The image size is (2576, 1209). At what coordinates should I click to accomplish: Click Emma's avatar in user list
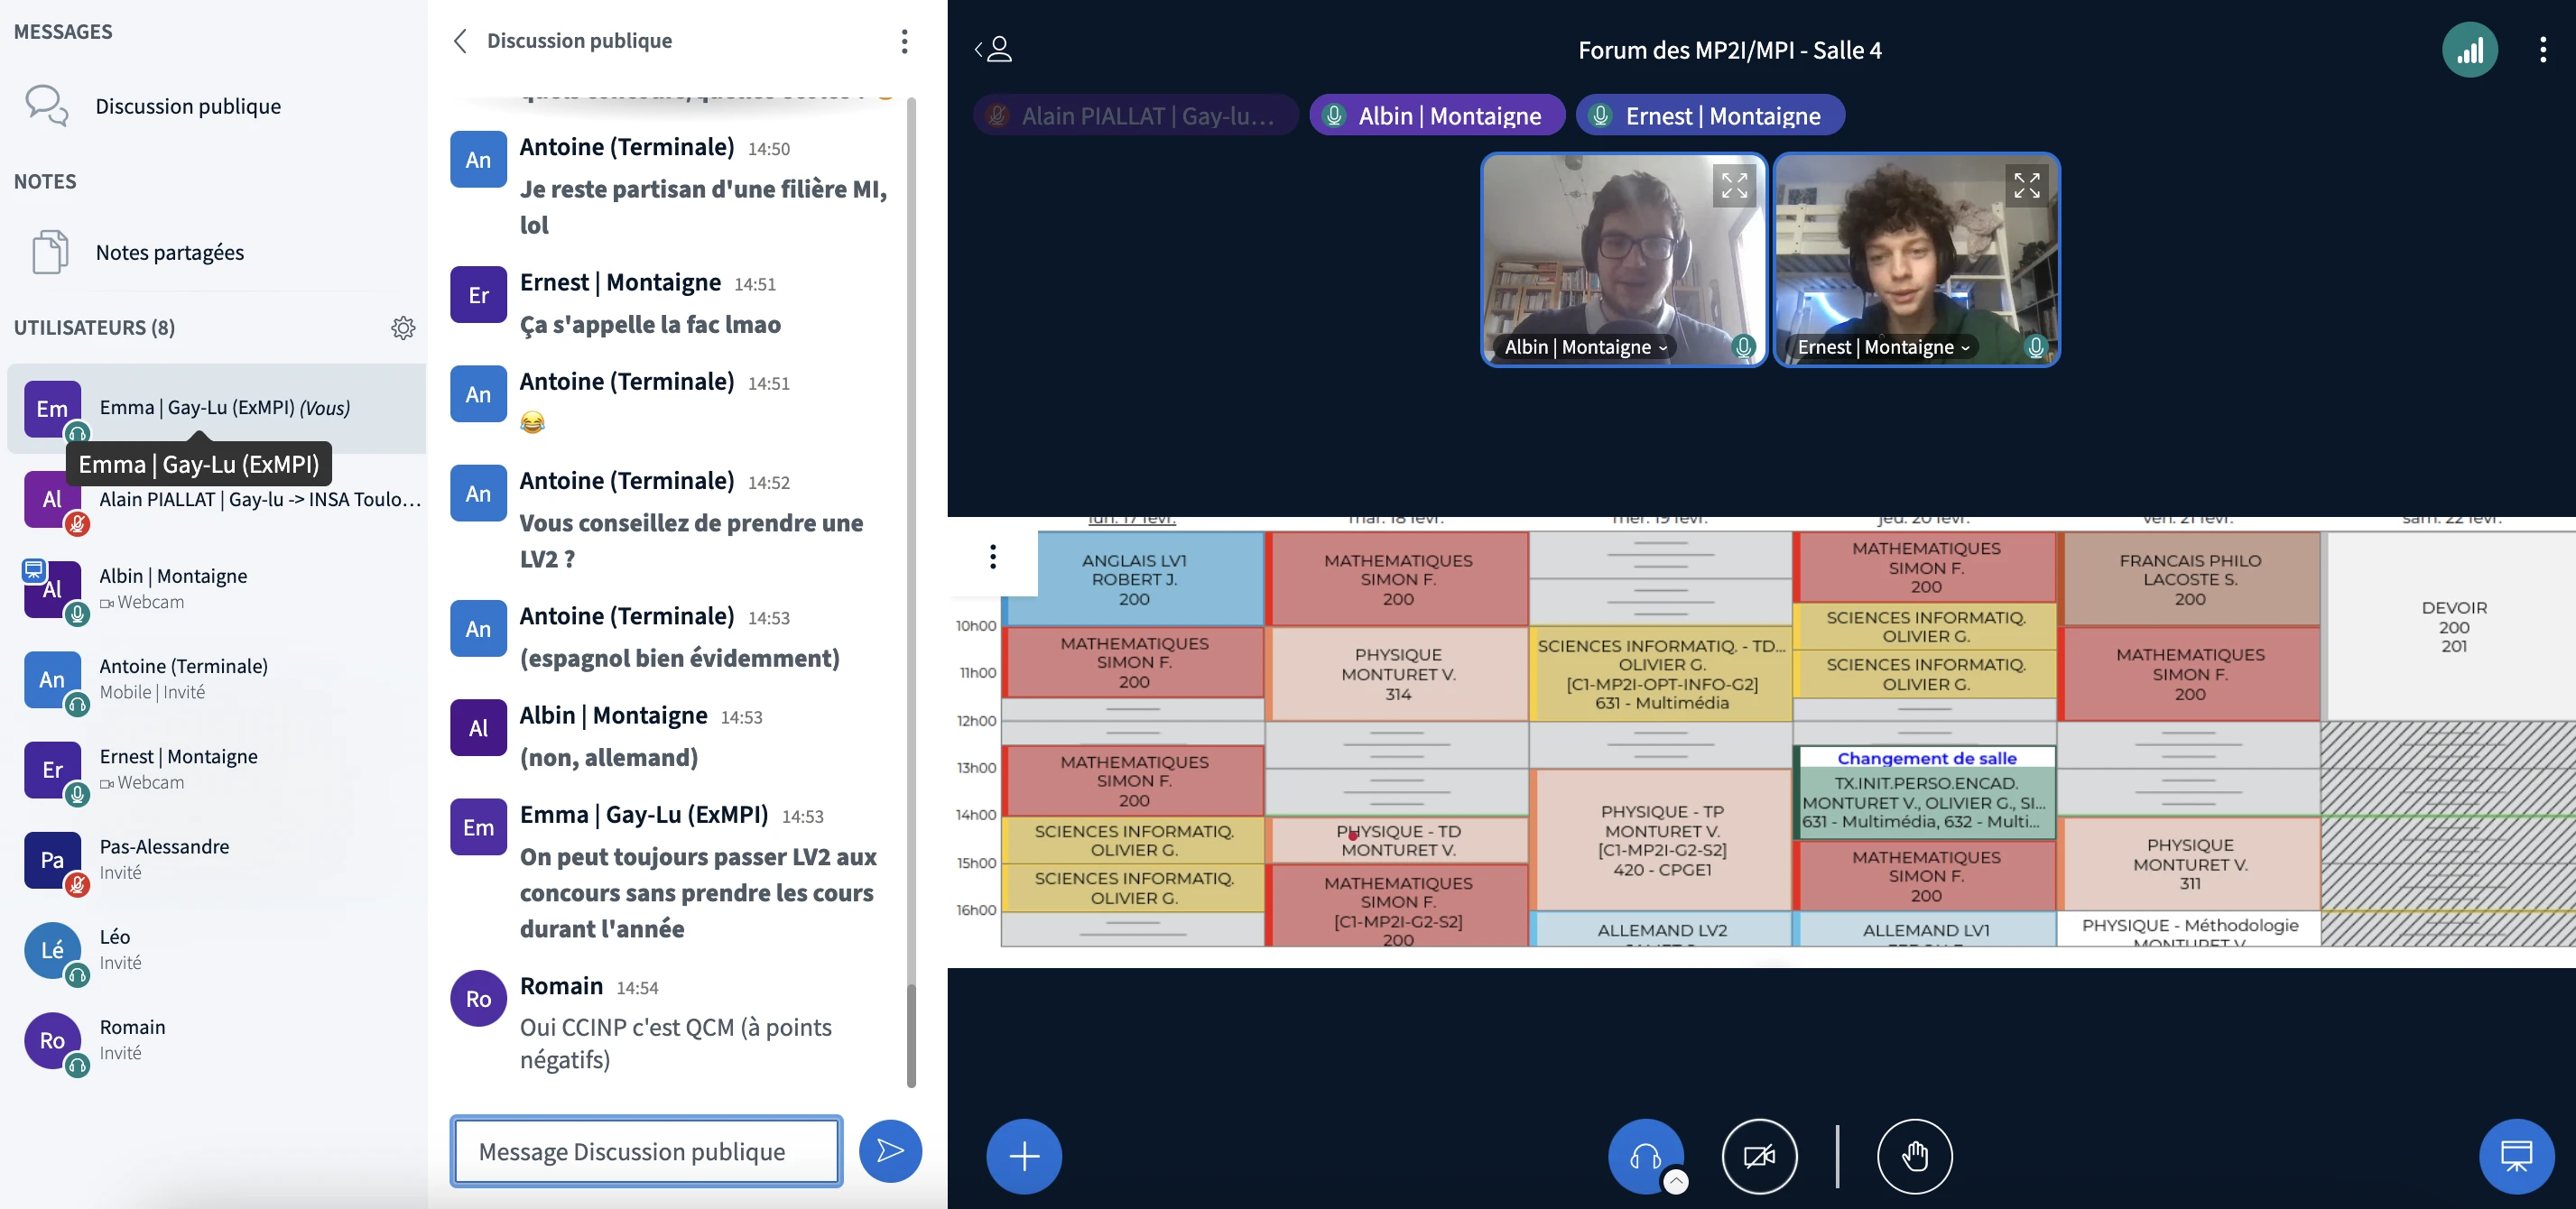pos(52,409)
